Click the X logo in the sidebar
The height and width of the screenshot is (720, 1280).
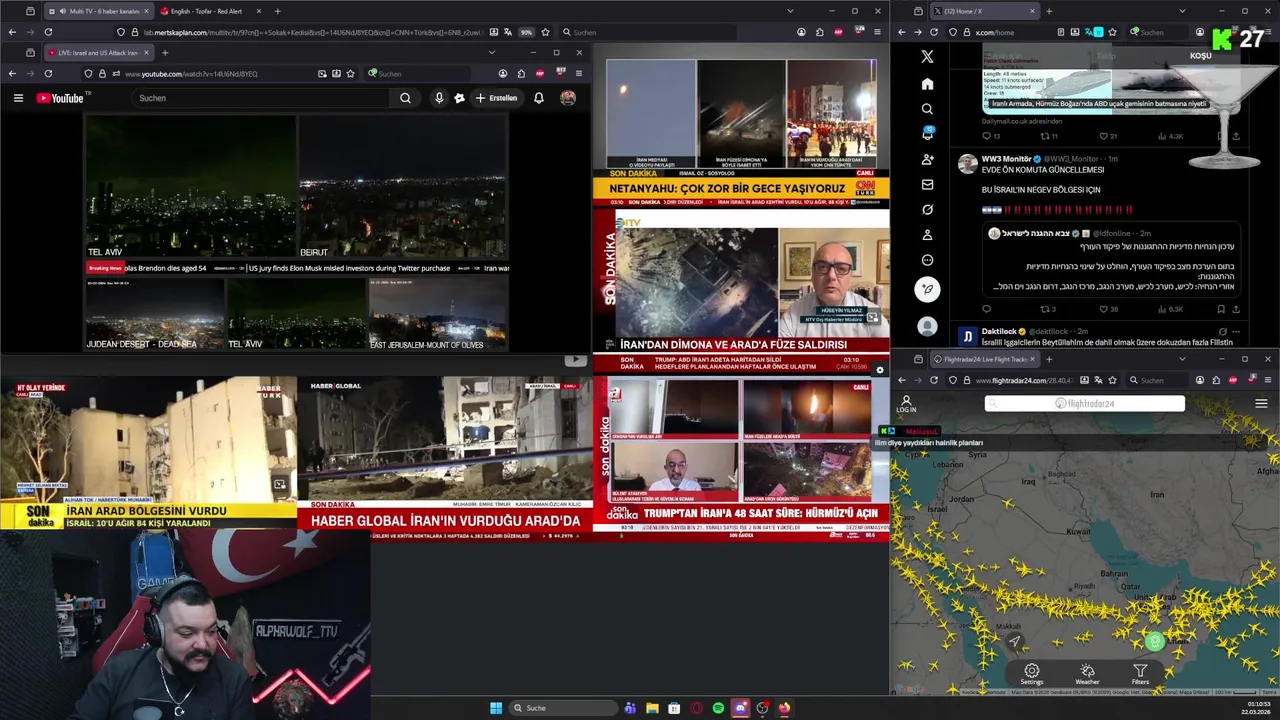pyautogui.click(x=927, y=57)
